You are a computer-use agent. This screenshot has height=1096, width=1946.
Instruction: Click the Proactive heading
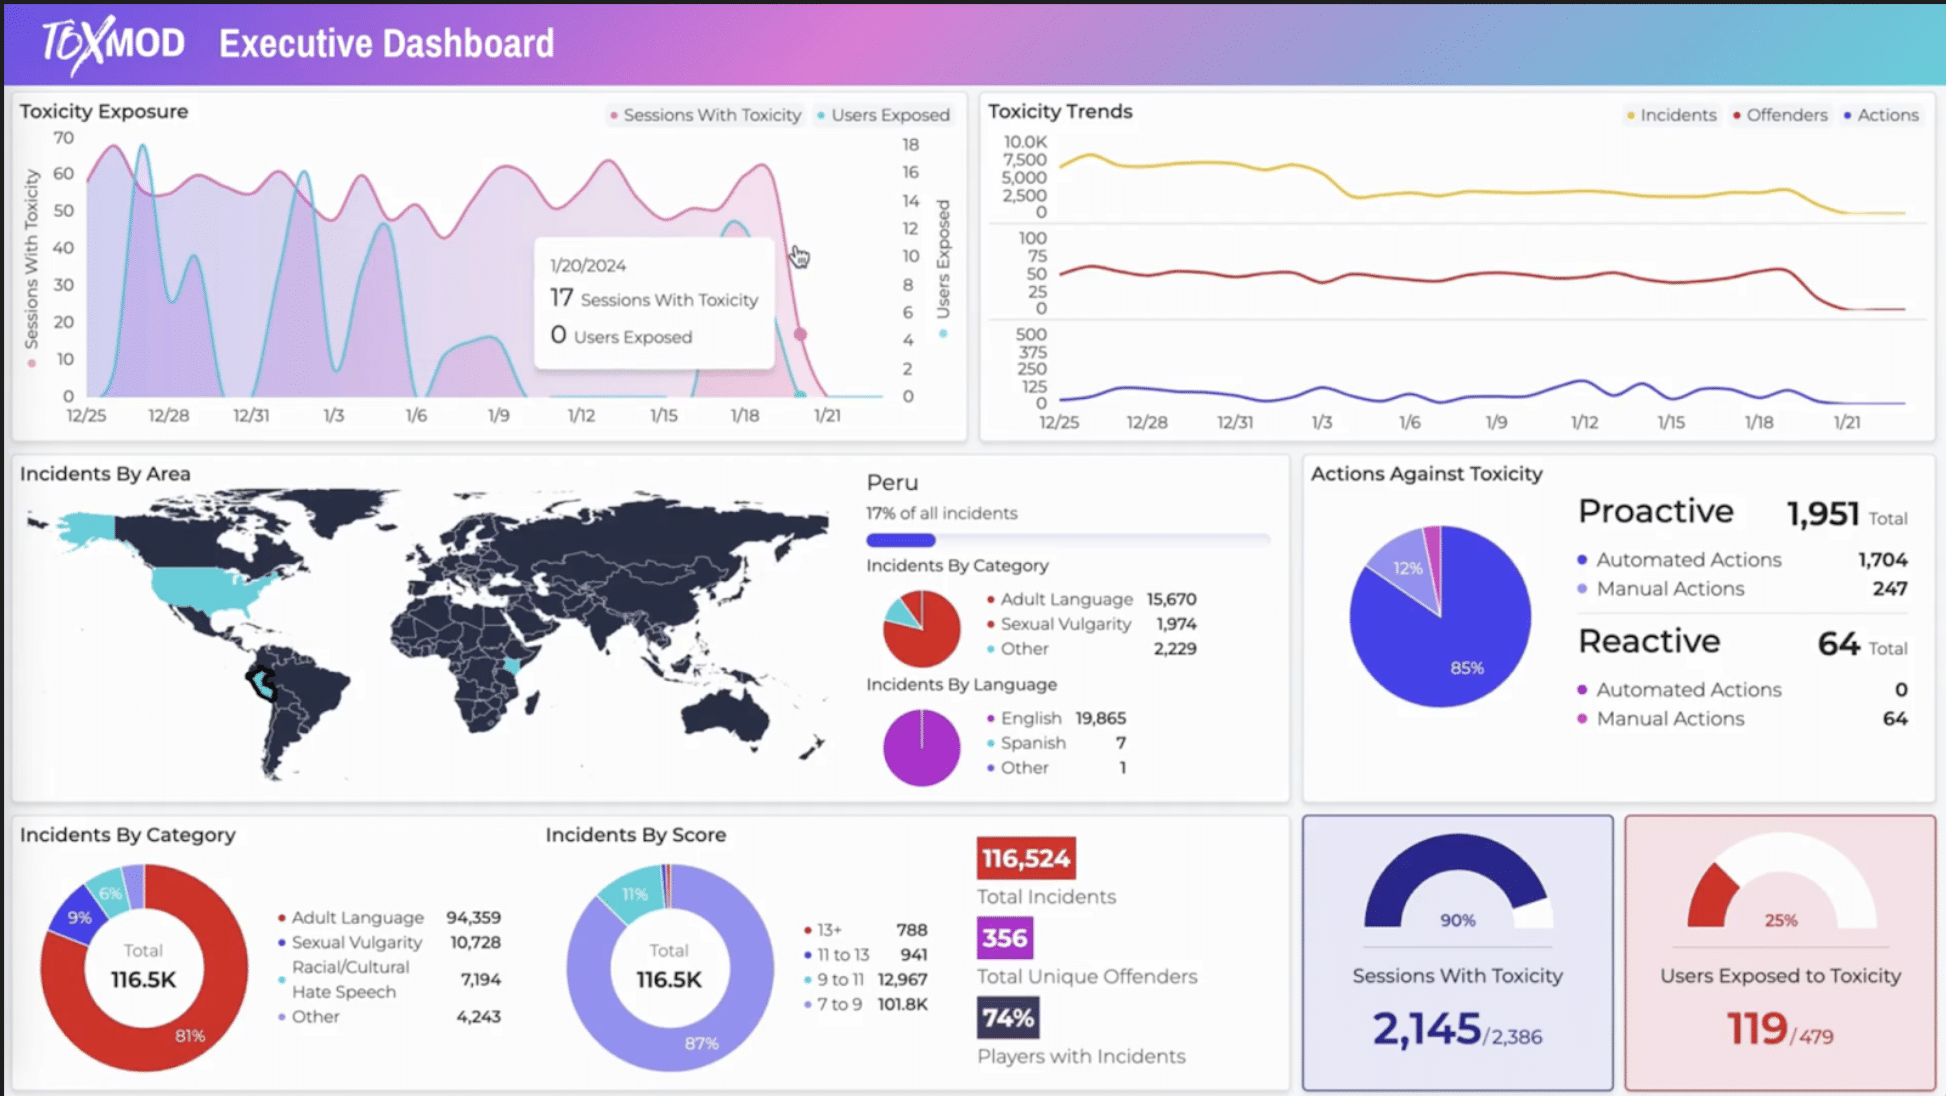[1655, 511]
